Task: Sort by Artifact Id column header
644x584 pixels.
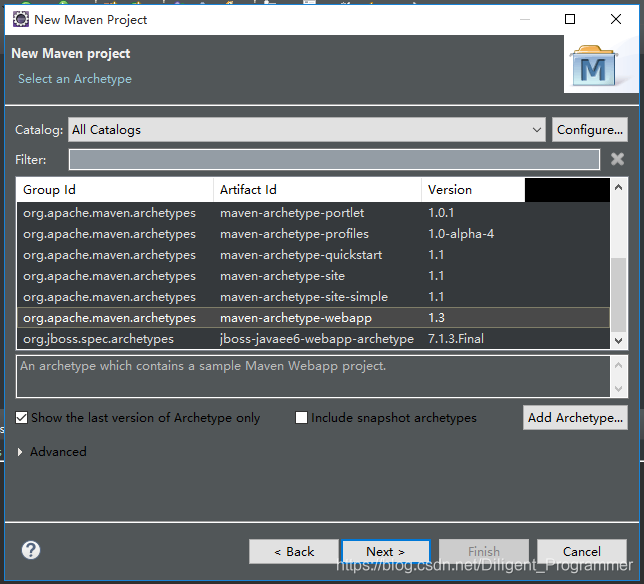Action: click(317, 190)
